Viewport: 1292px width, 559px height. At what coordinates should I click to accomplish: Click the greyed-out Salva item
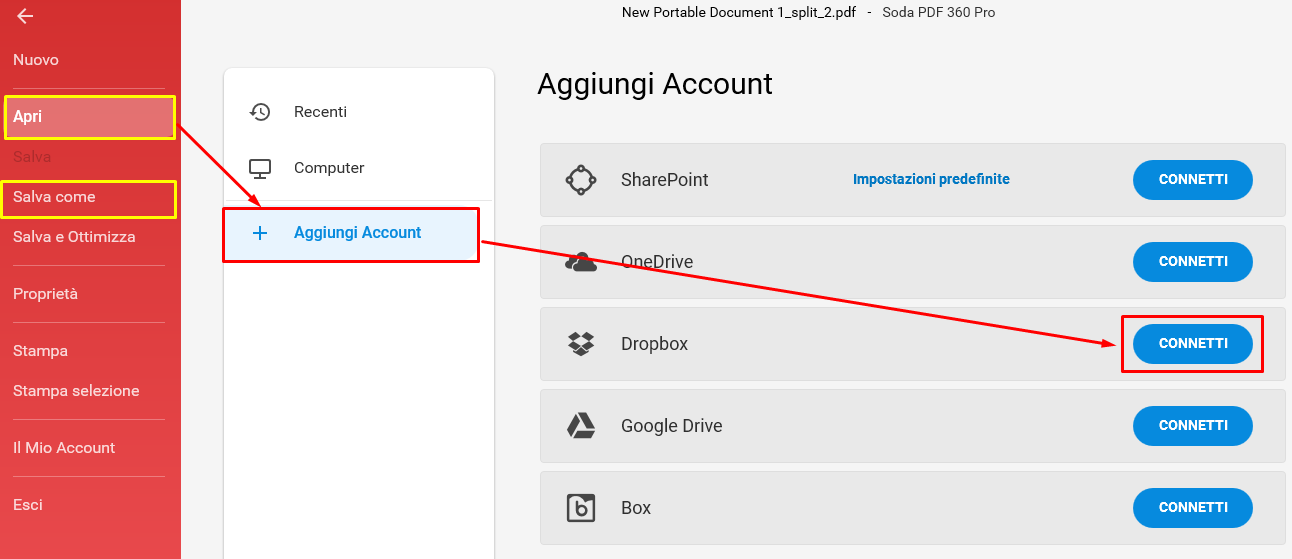tap(32, 157)
